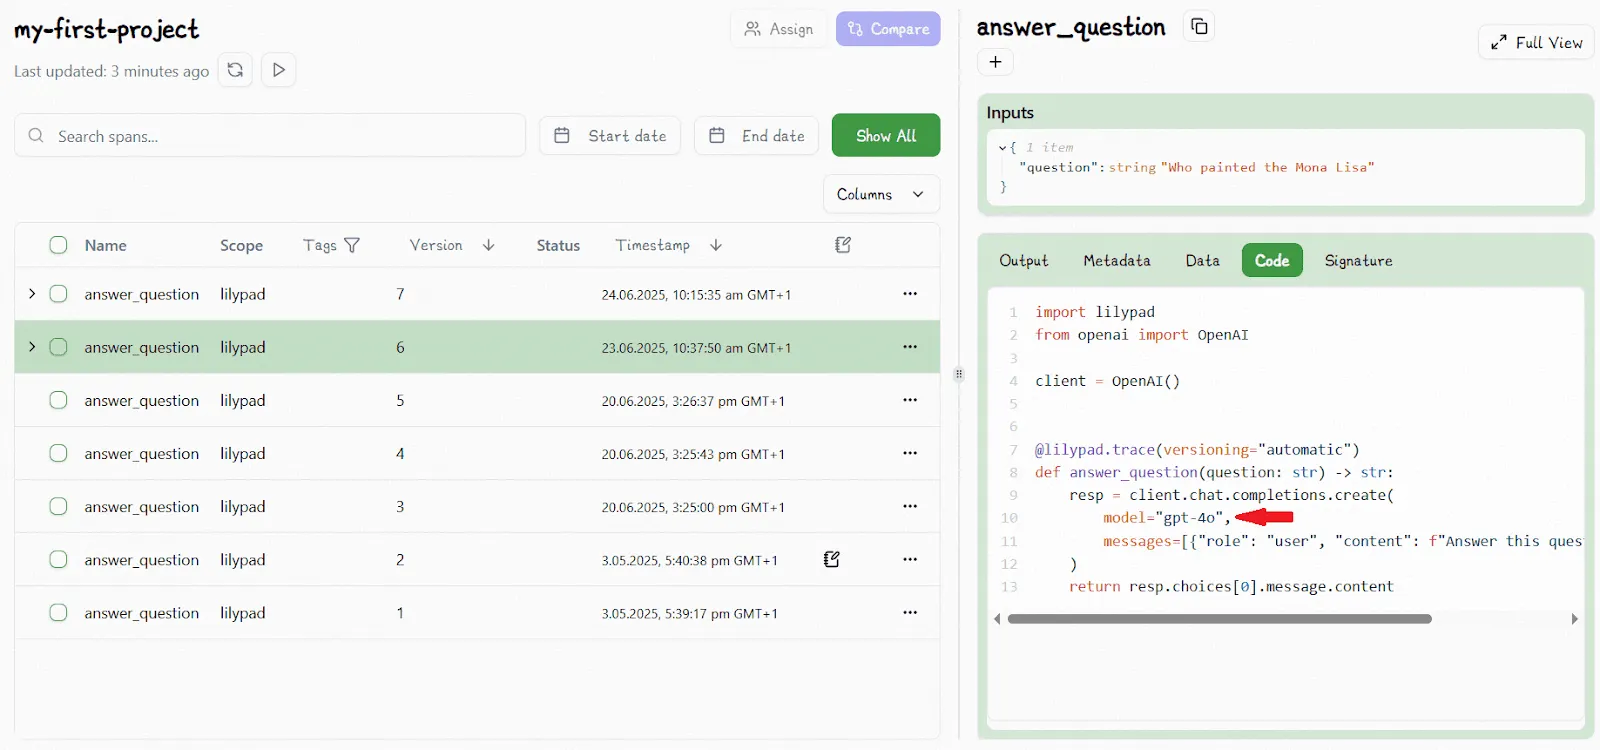Switch to the Signature tab
The height and width of the screenshot is (750, 1600).
1358,260
